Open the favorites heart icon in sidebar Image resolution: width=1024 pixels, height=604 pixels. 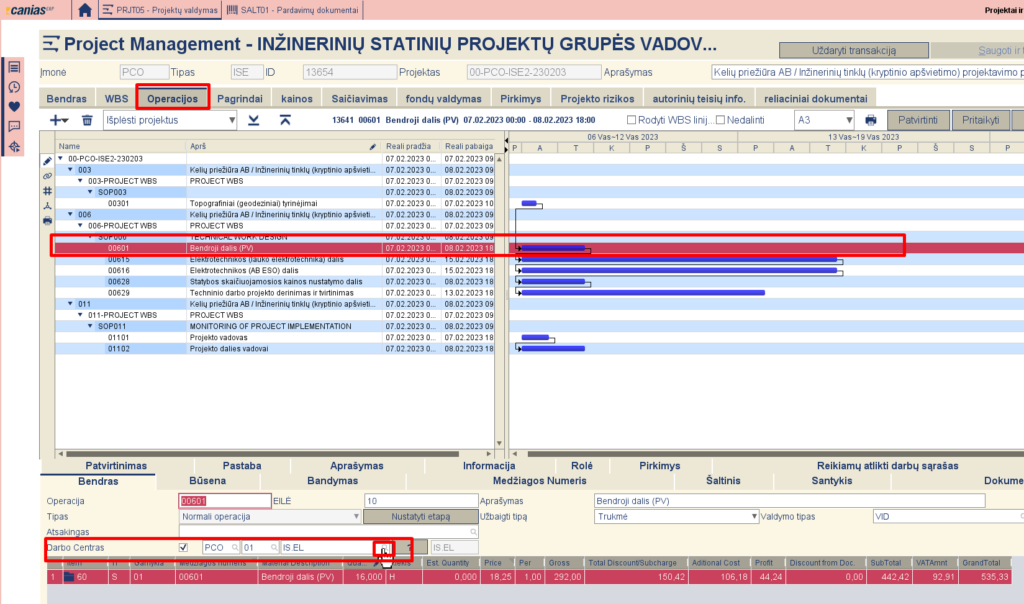point(14,106)
